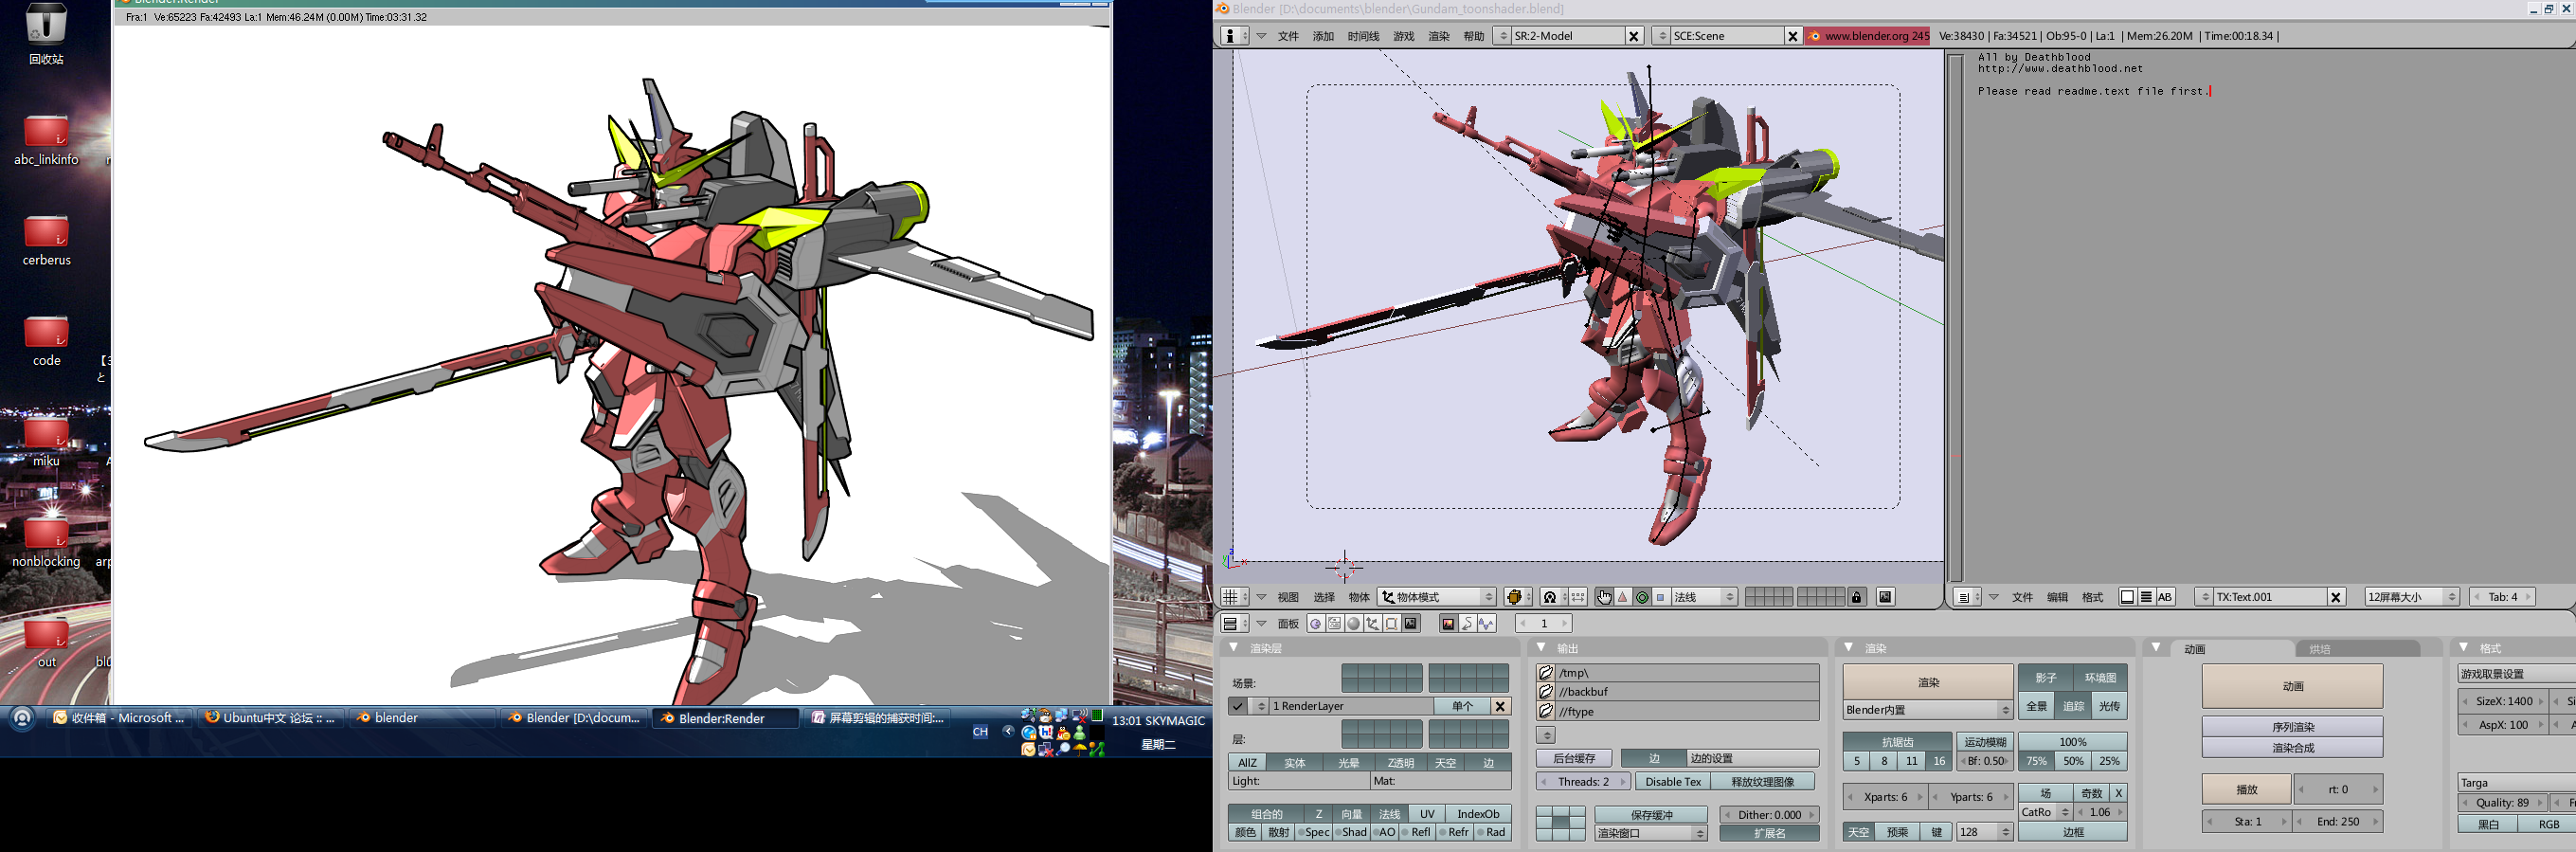The width and height of the screenshot is (2576, 852).
Task: Open the buttons window type selector
Action: point(1235,624)
